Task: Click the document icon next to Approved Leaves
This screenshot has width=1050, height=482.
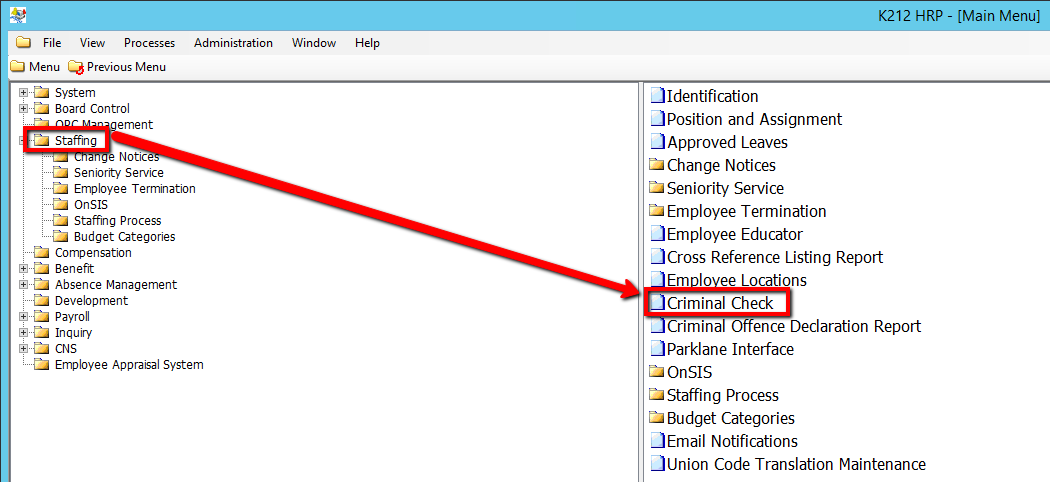Action: coord(657,143)
